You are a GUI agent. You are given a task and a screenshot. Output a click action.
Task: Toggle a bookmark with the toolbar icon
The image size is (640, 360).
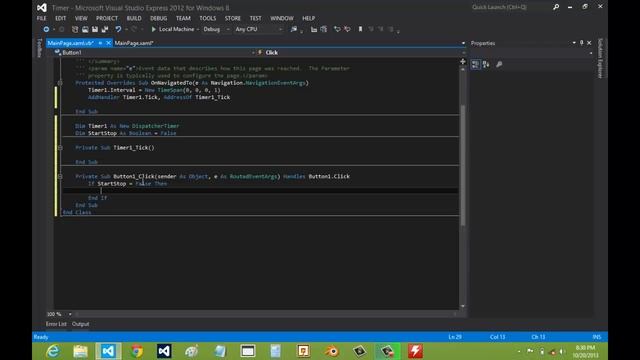click(360, 29)
